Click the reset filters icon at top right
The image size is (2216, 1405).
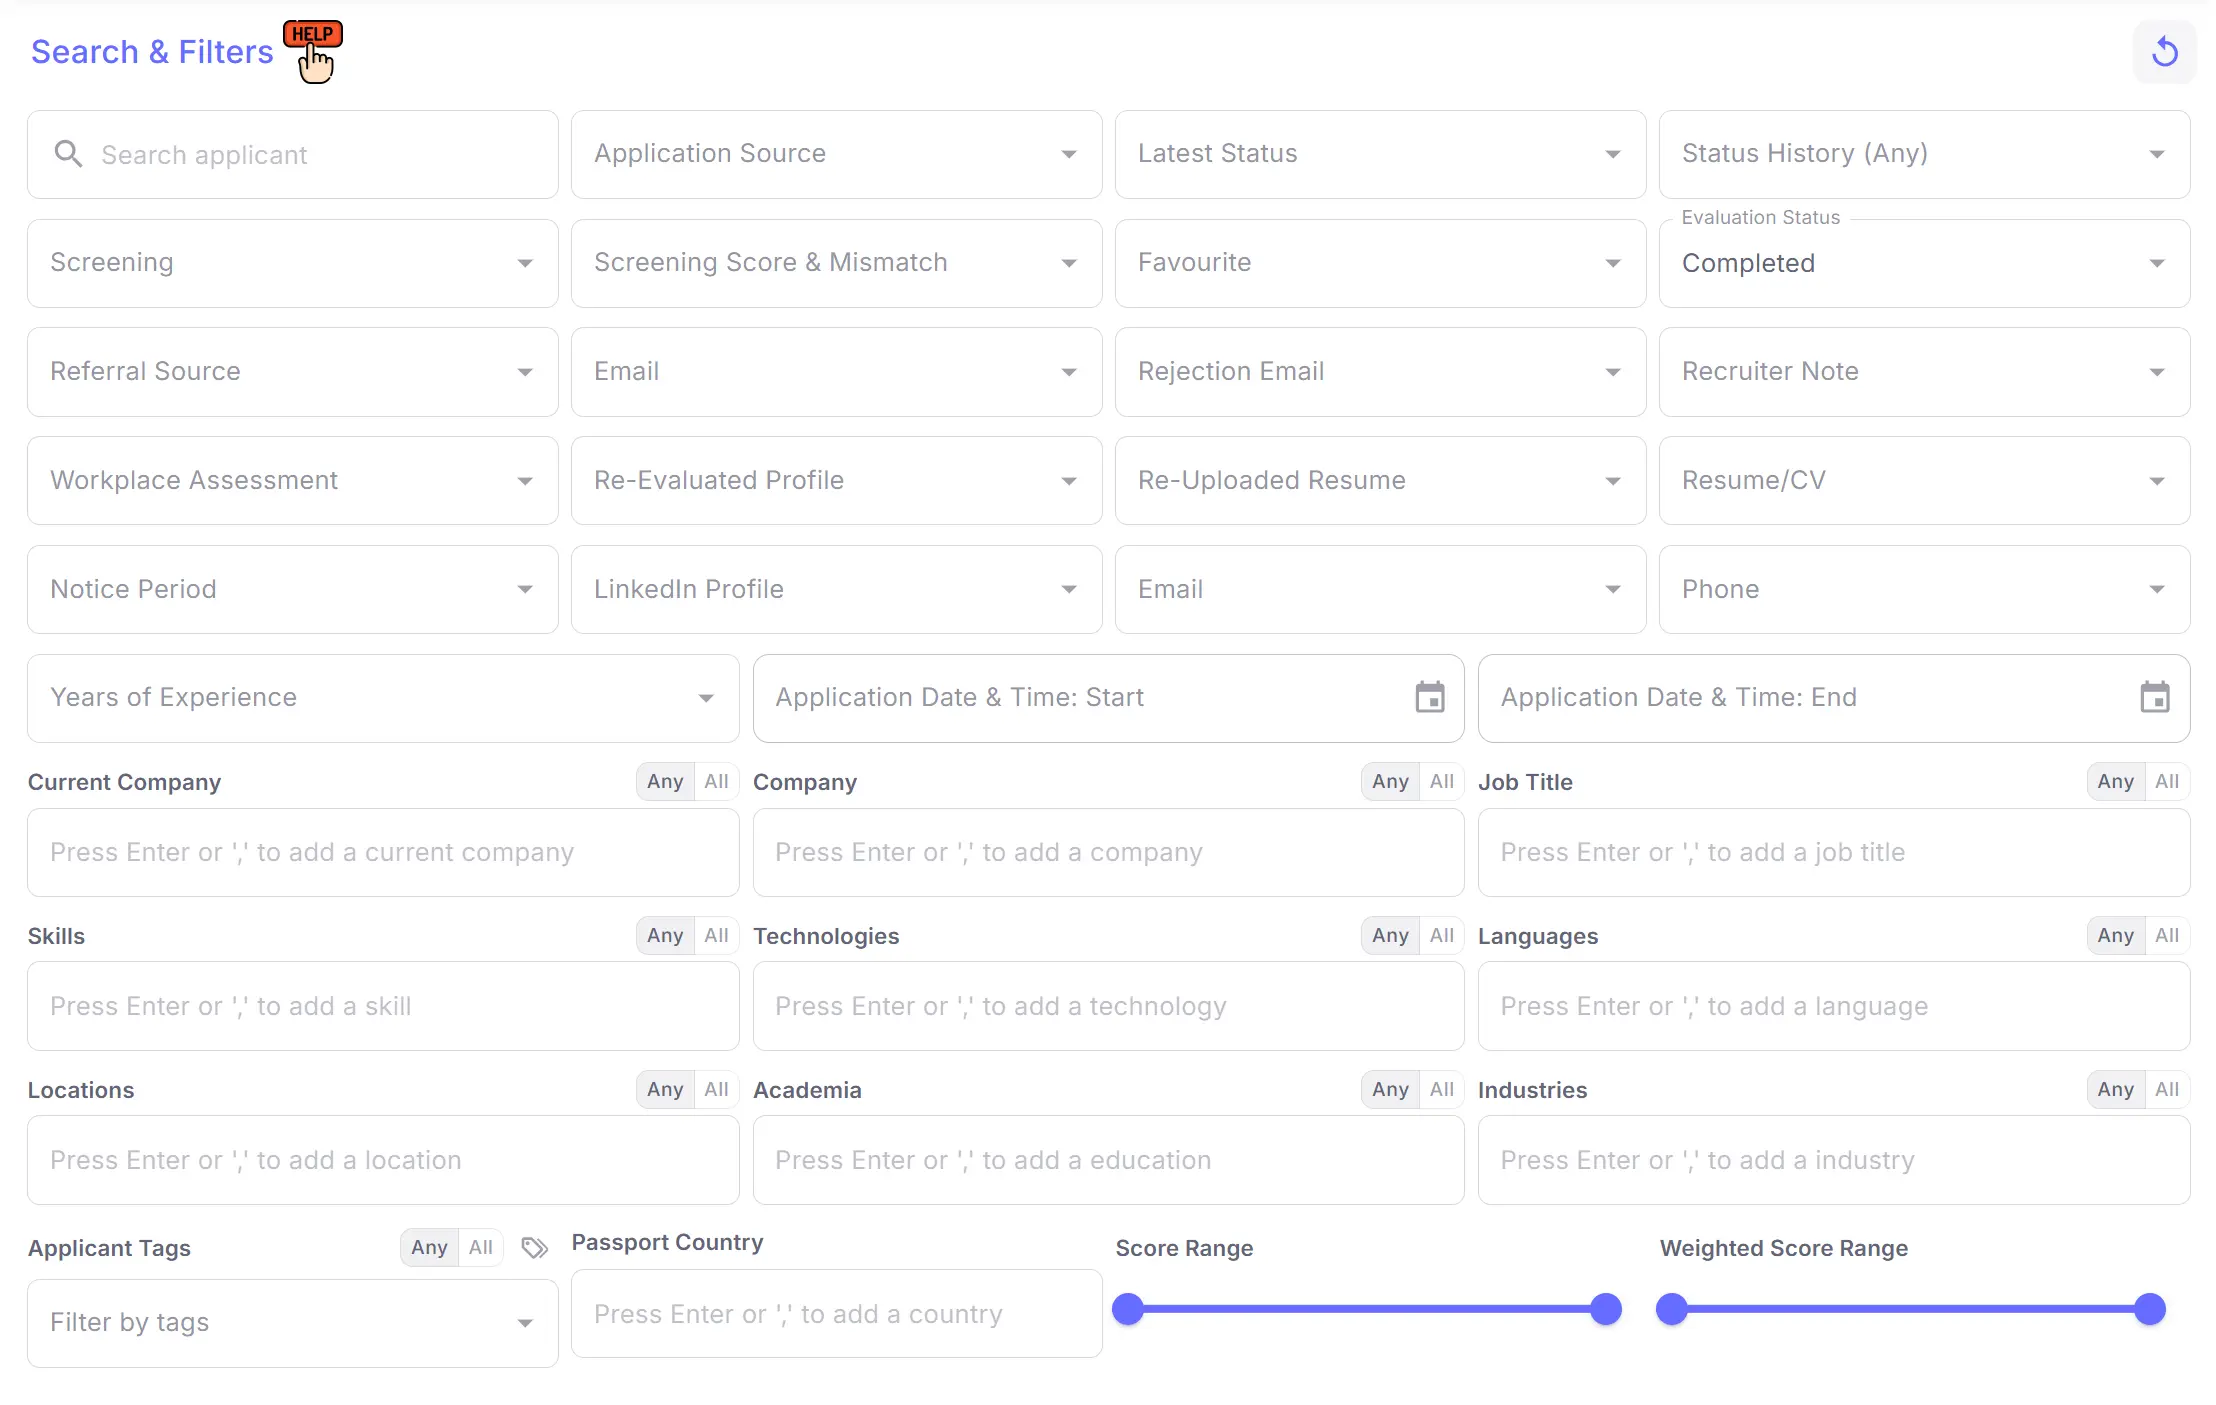pyautogui.click(x=2164, y=51)
